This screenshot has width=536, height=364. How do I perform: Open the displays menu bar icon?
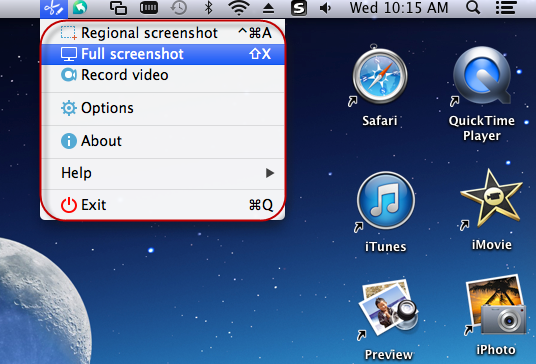(118, 8)
